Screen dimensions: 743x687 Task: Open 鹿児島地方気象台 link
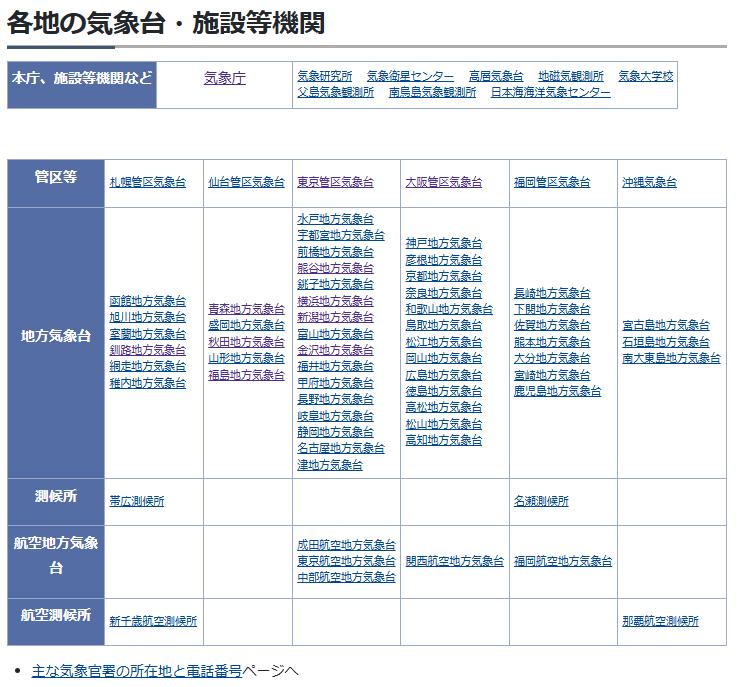coord(558,391)
